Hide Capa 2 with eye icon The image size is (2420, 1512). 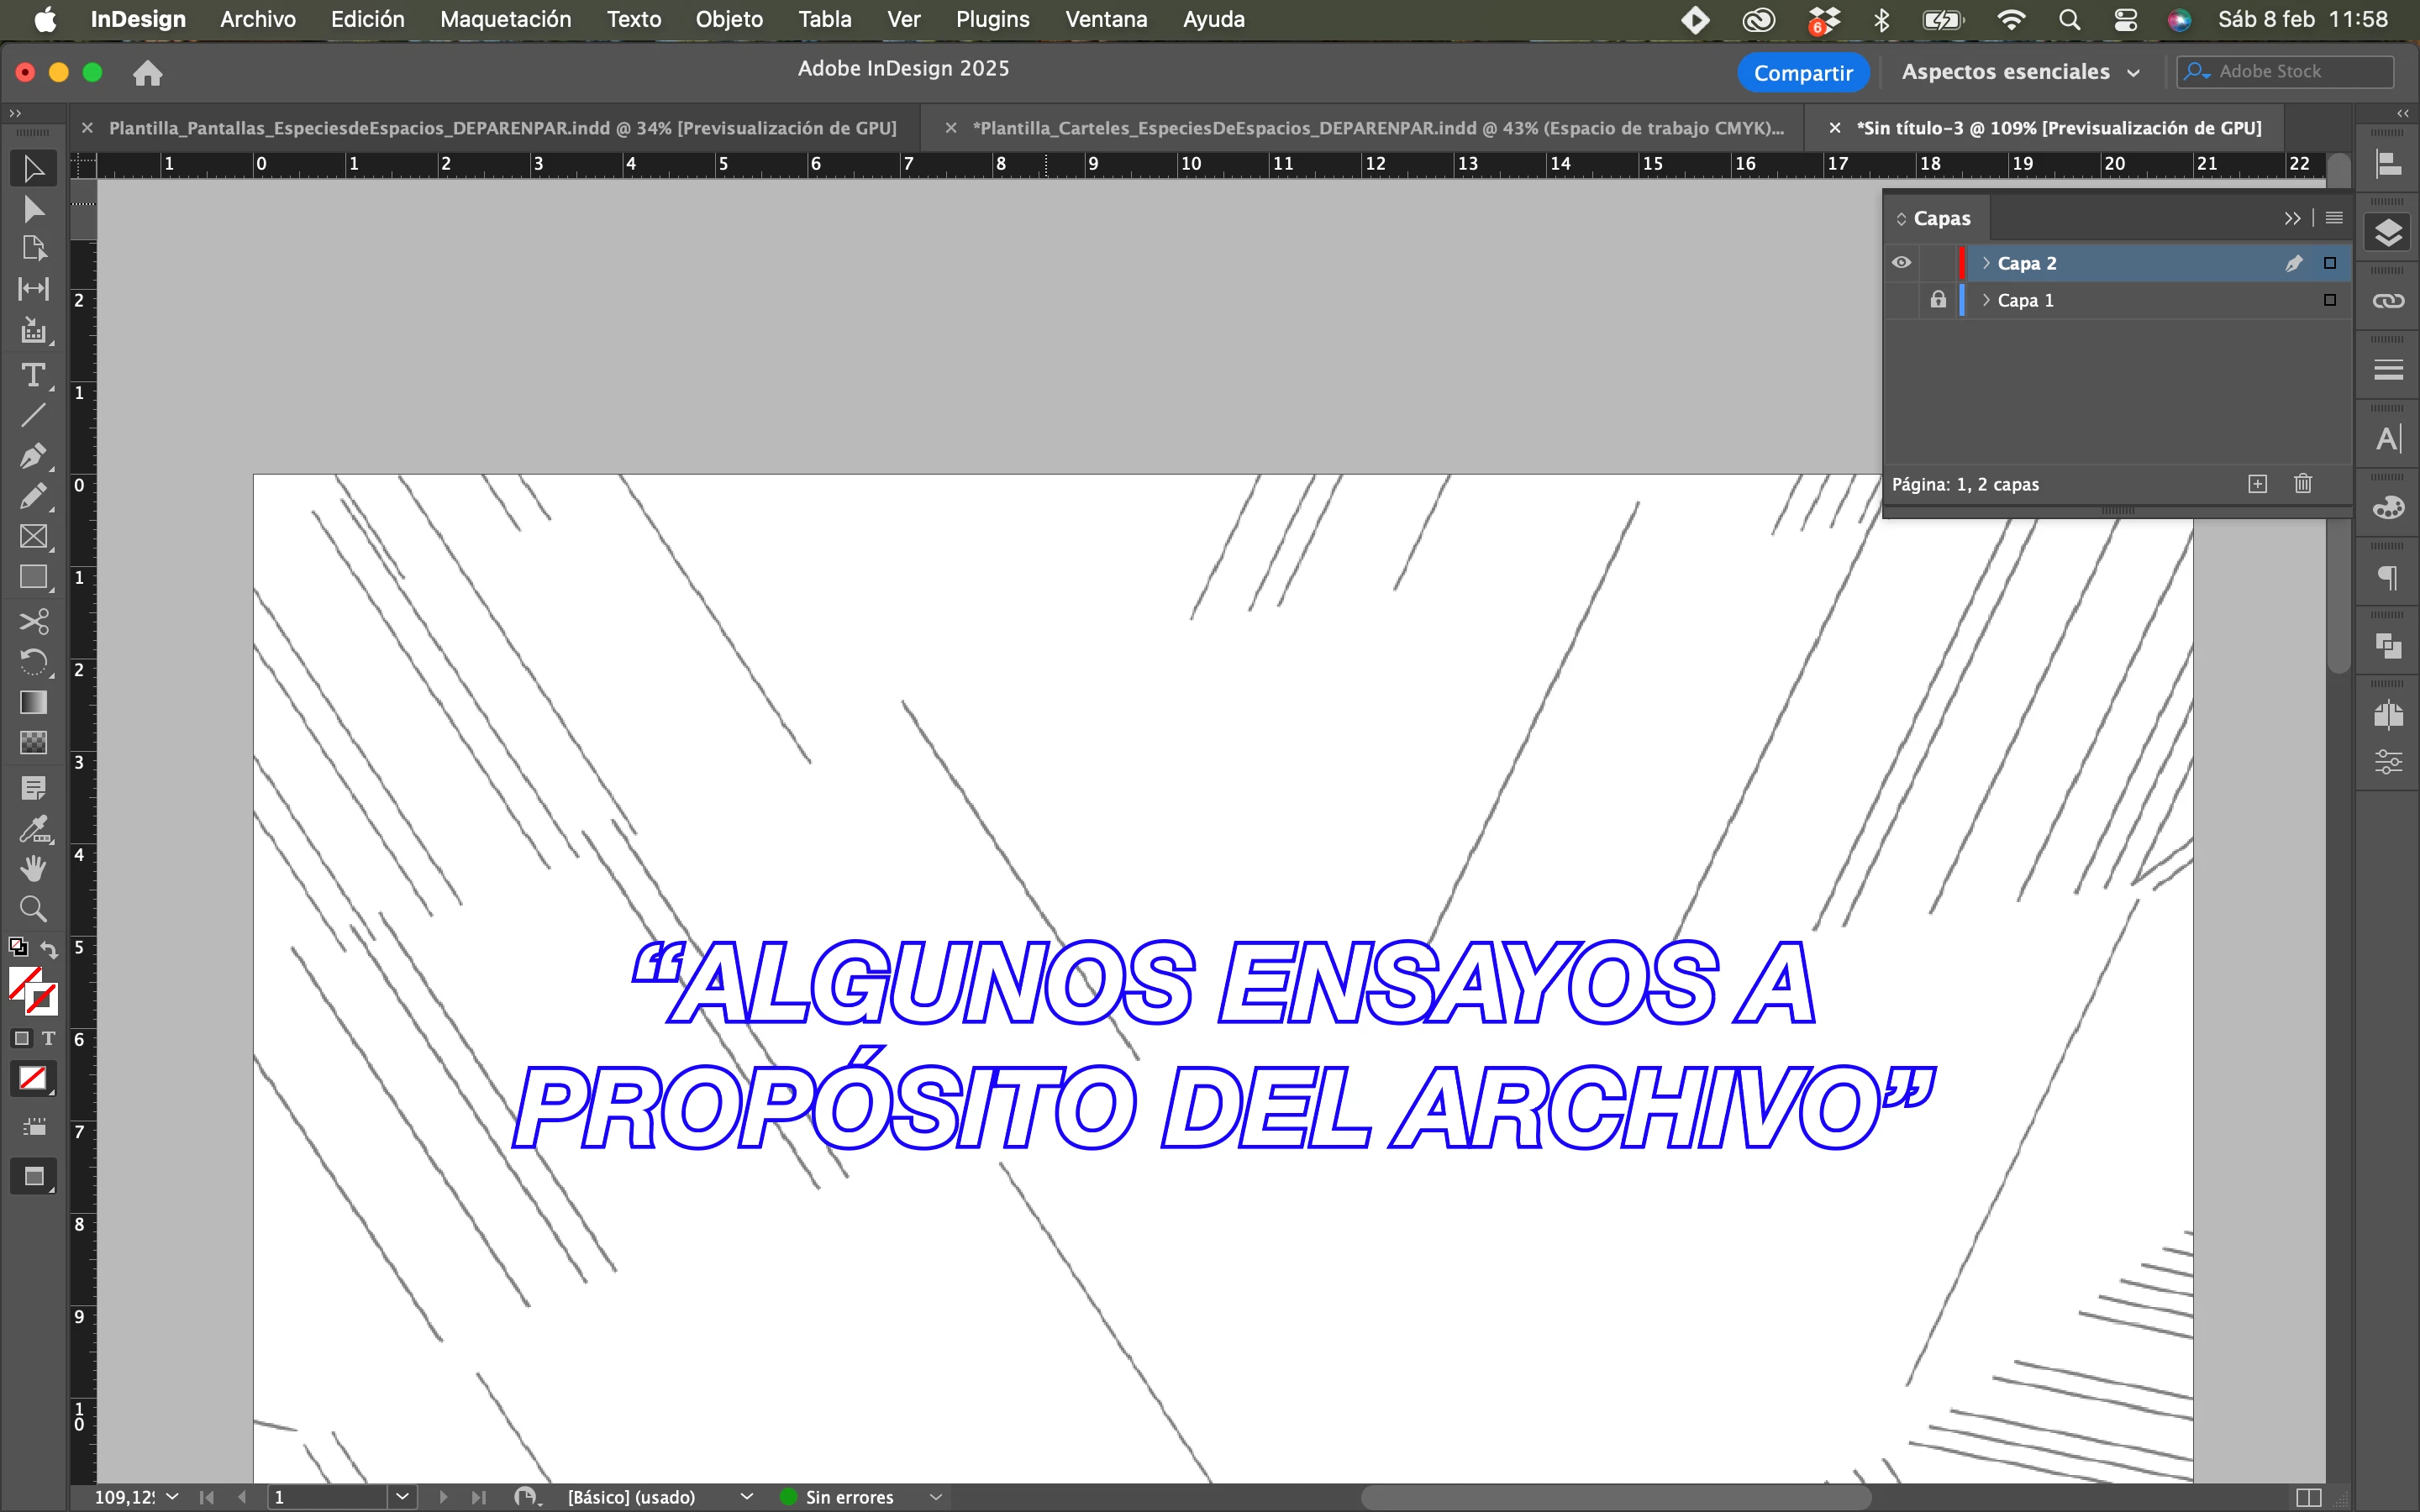coord(1901,263)
